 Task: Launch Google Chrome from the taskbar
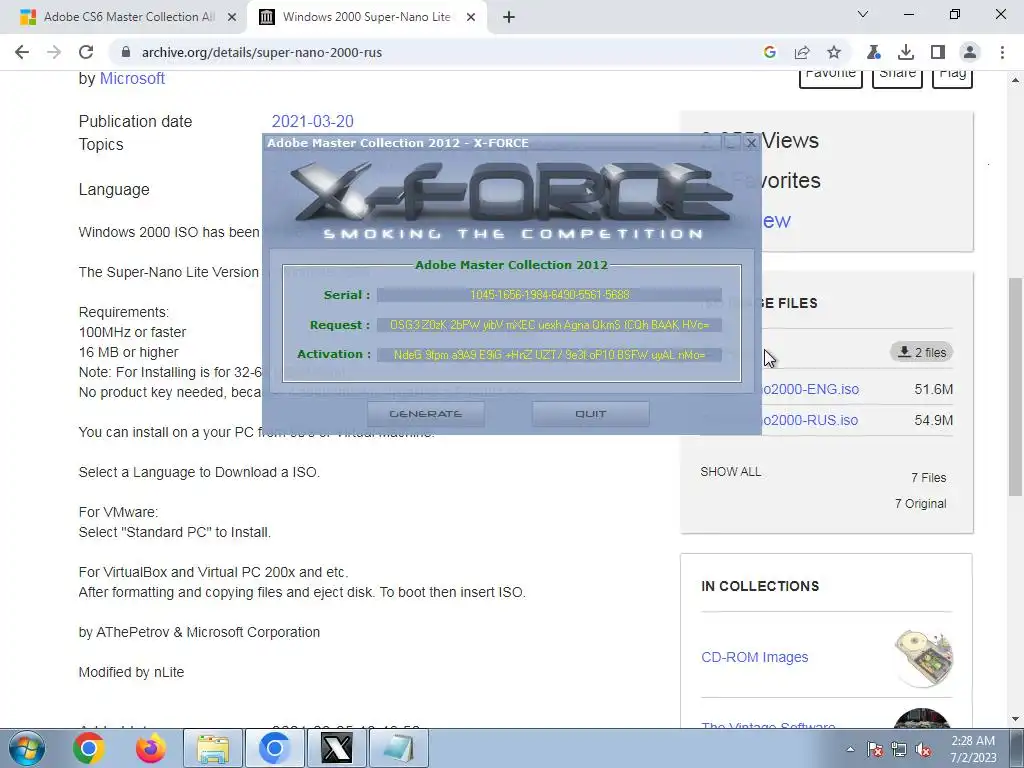coord(89,748)
